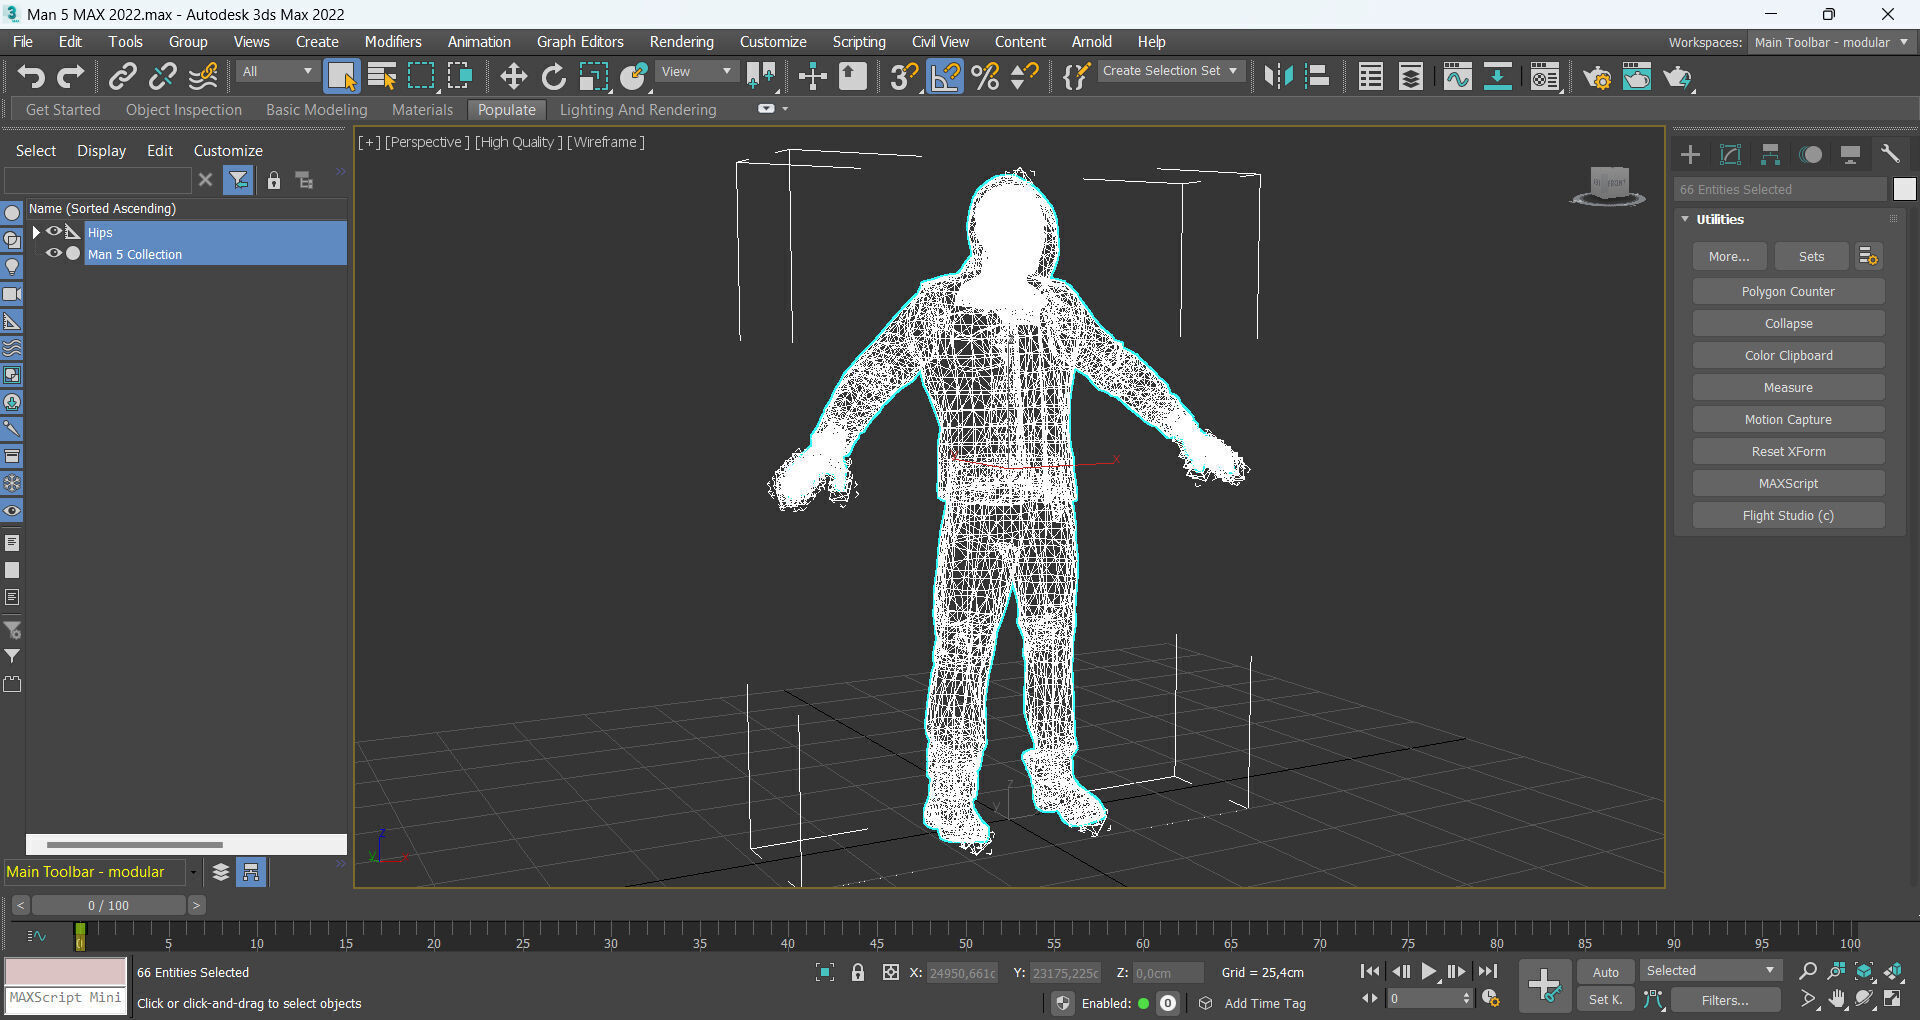1920x1020 pixels.
Task: Click the Set K. button
Action: (x=1605, y=1000)
